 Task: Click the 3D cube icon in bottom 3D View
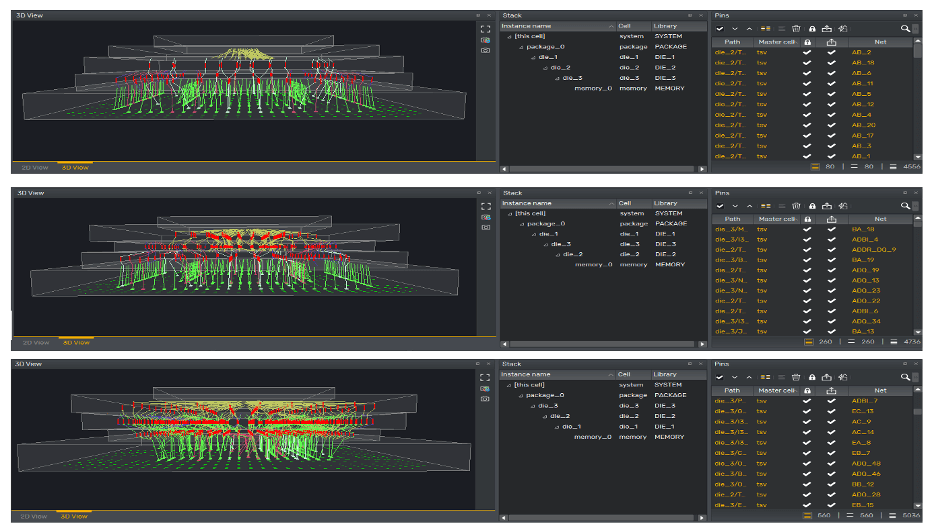(x=485, y=388)
